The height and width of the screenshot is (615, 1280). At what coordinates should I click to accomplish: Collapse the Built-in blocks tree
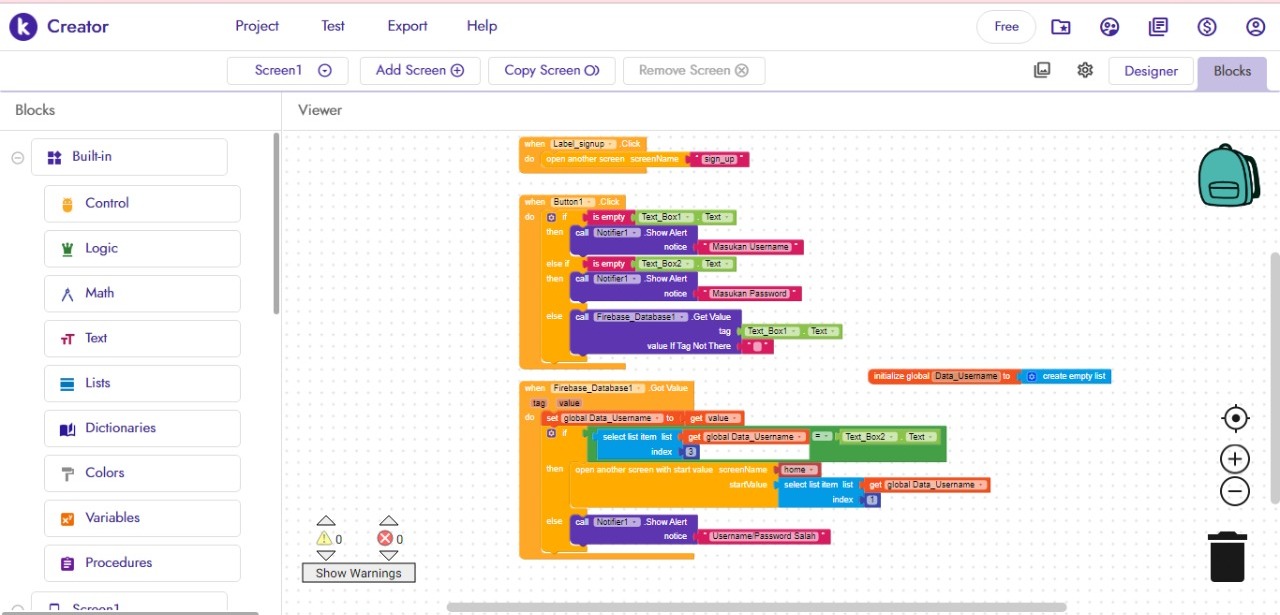click(17, 157)
